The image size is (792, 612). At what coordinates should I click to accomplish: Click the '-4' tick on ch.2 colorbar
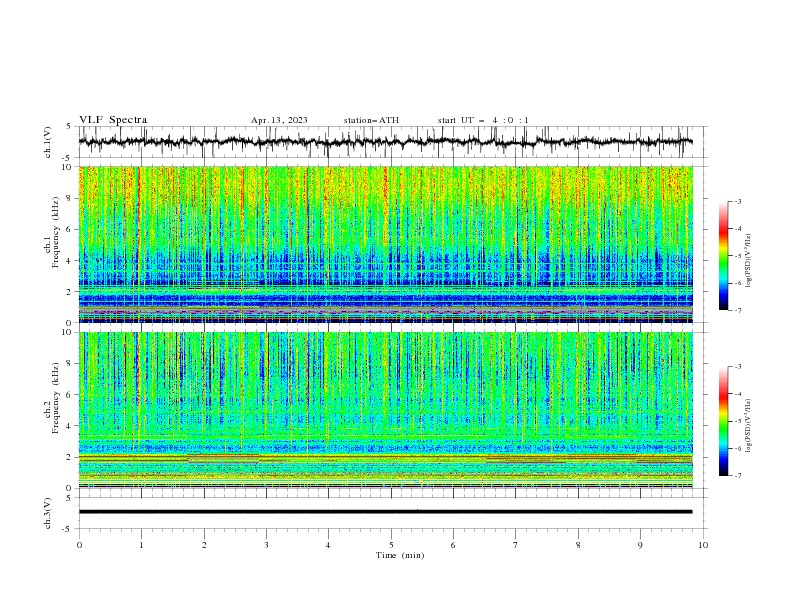737,394
